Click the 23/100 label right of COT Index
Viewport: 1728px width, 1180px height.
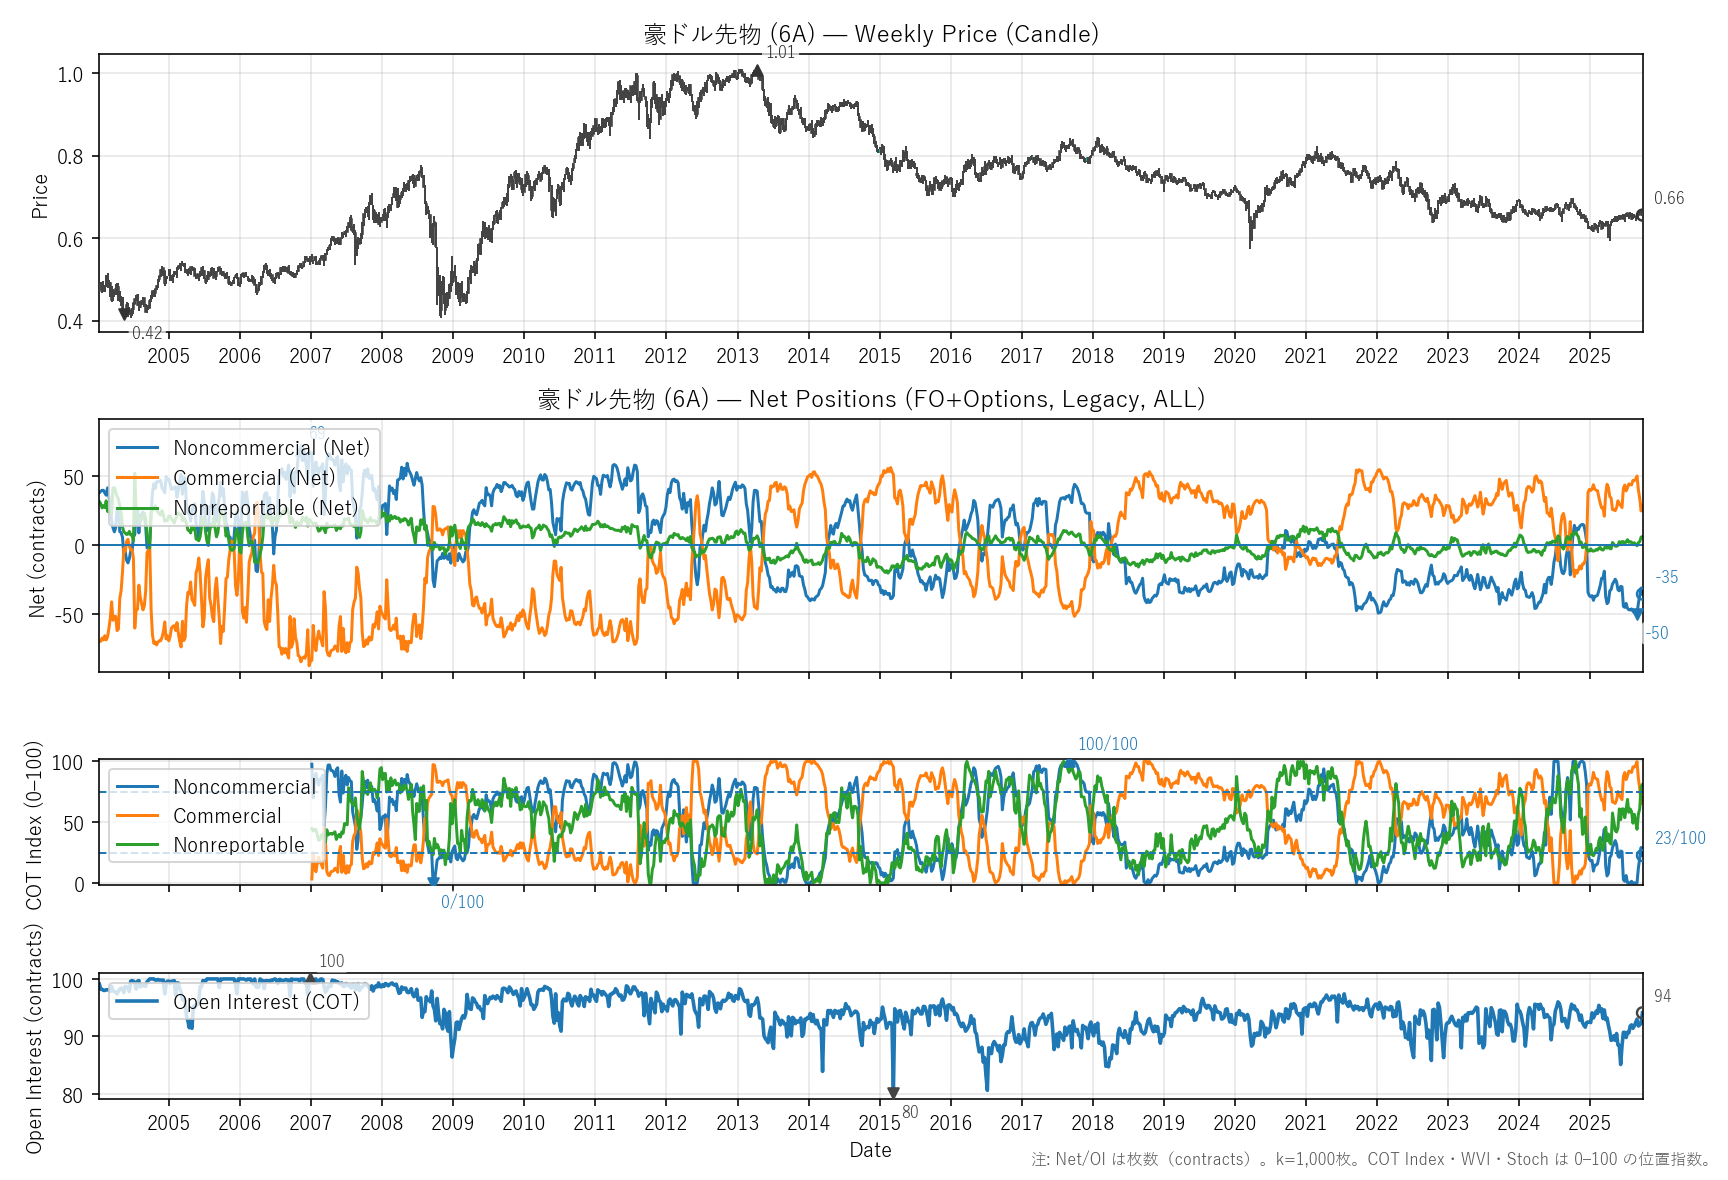[1680, 838]
